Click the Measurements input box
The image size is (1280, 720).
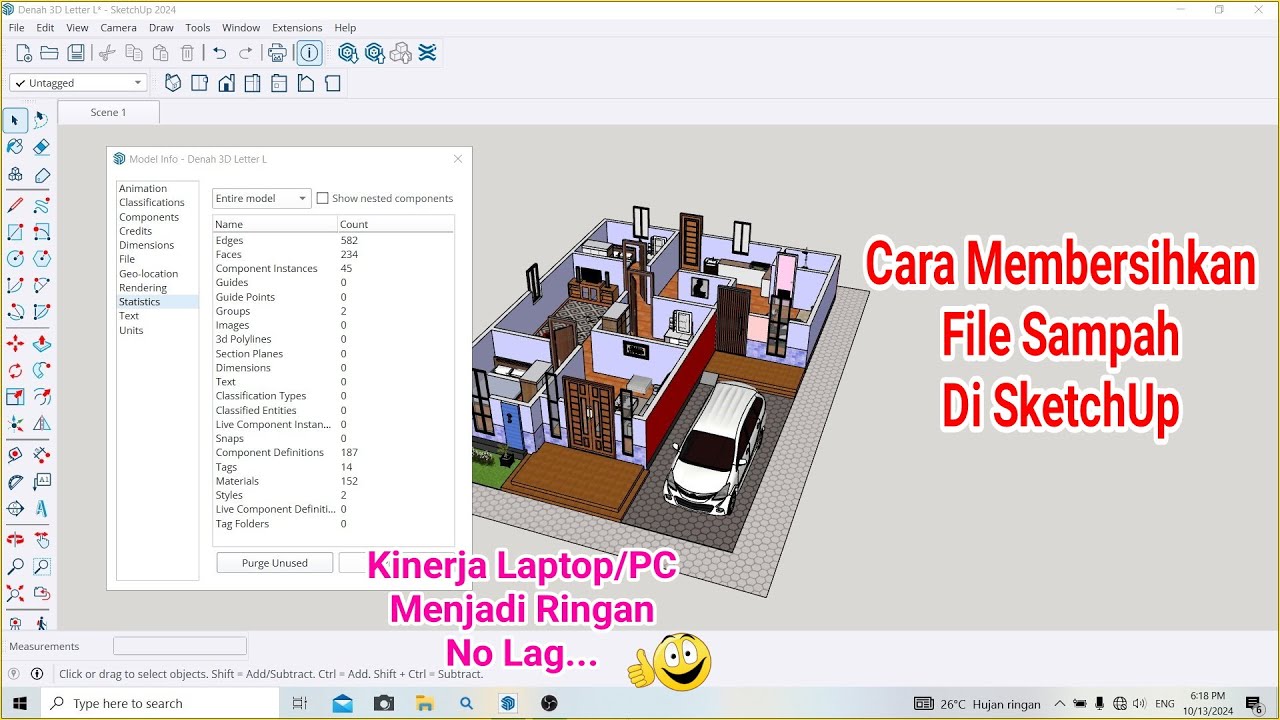pyautogui.click(x=180, y=646)
